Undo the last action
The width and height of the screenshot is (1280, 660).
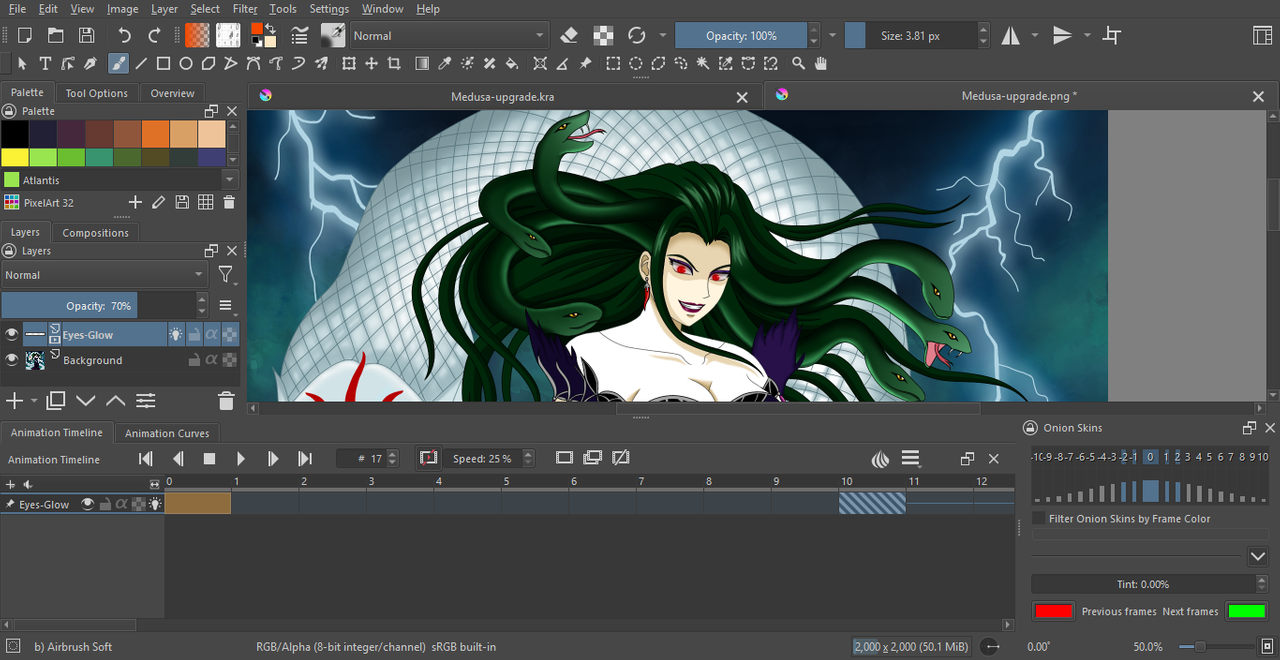click(124, 35)
